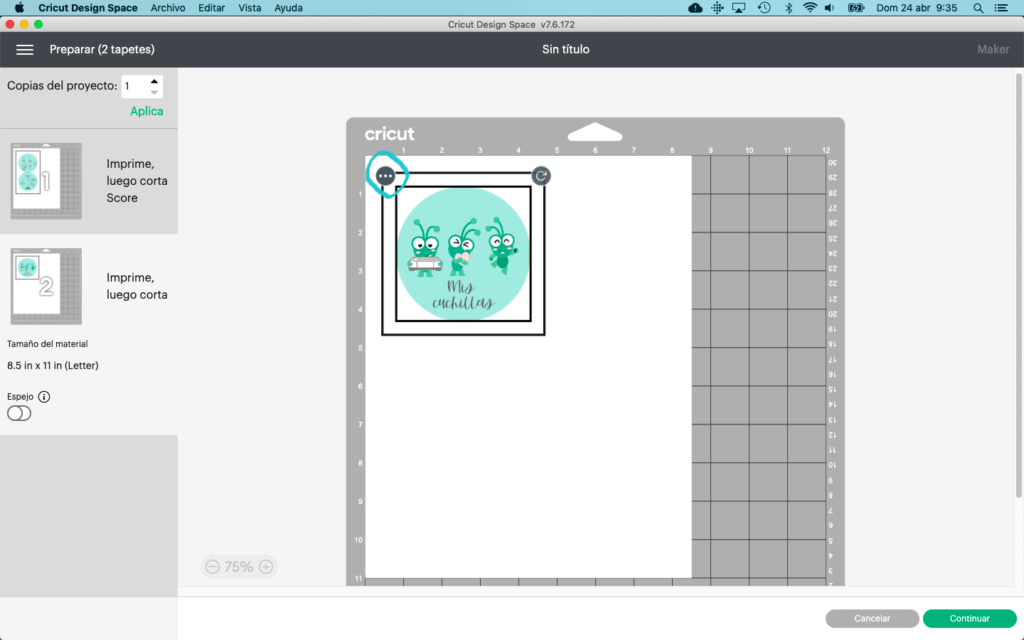
Task: Open the Archivo menu
Action: point(168,8)
